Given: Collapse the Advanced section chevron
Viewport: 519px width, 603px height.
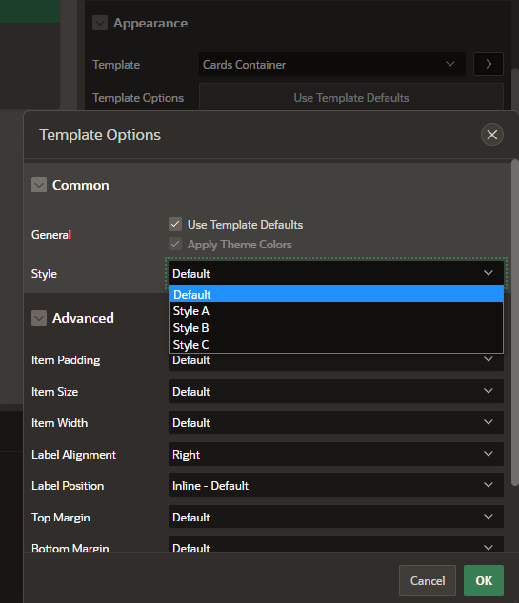Looking at the screenshot, I should pos(39,318).
